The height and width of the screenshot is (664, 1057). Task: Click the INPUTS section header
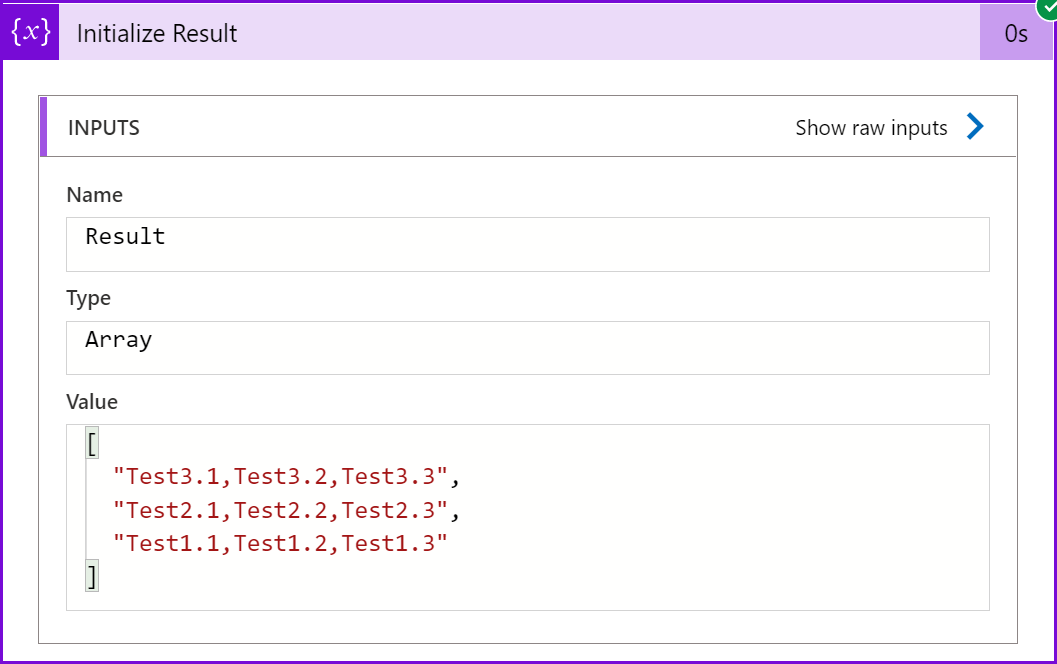click(x=104, y=127)
